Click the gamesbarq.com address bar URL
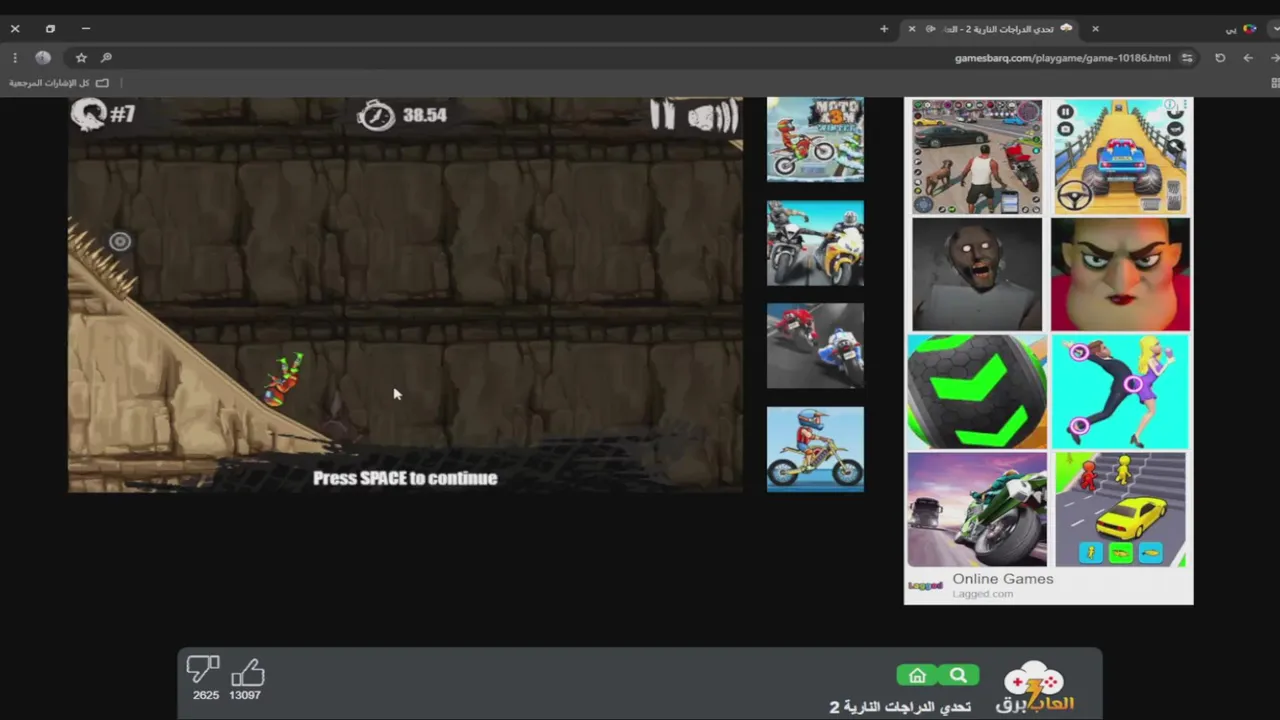The width and height of the screenshot is (1280, 720). click(1062, 58)
